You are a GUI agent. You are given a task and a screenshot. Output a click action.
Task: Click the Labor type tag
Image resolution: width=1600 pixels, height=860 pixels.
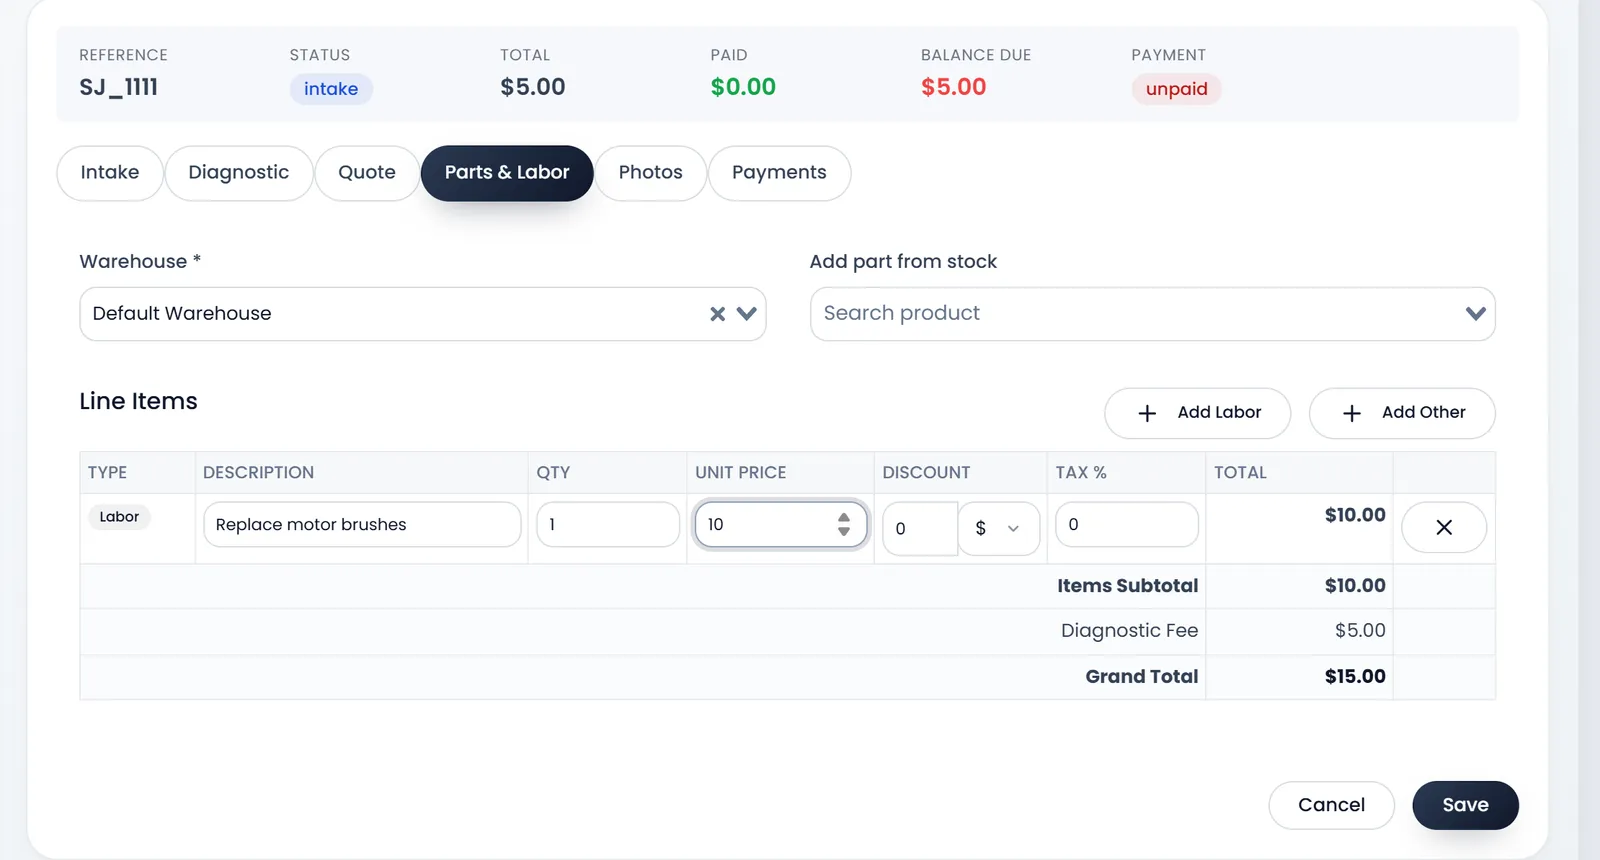pos(119,517)
